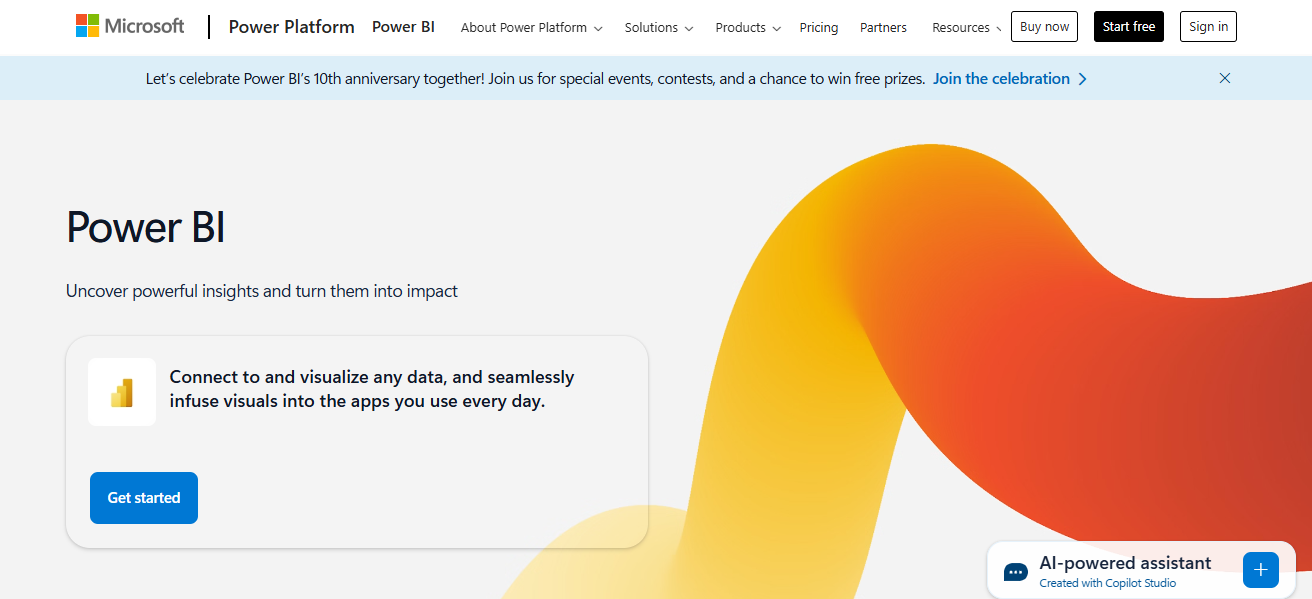Click the 'Power BI' main heading
1312x599 pixels.
(x=146, y=227)
